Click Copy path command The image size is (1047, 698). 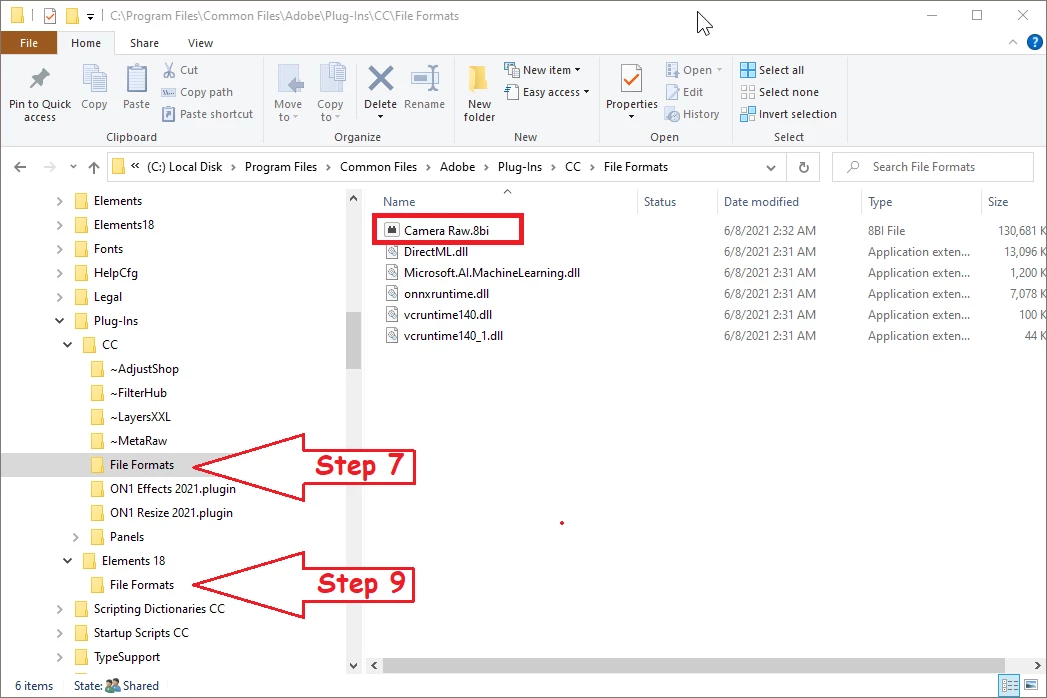[x=198, y=92]
